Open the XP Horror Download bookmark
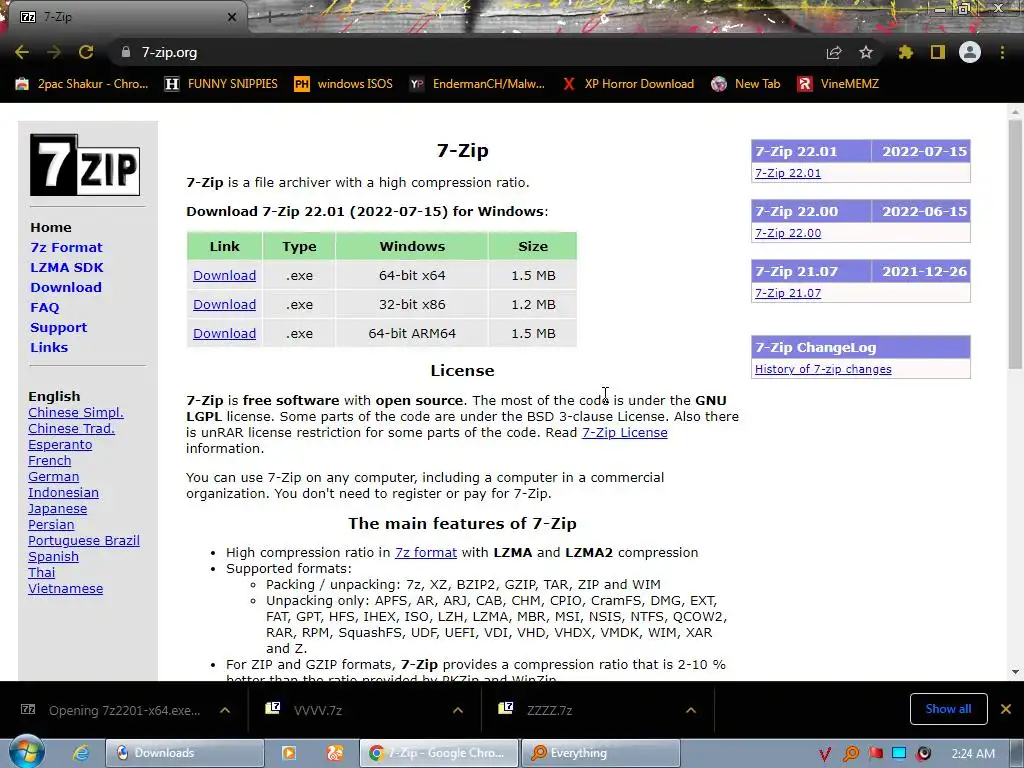Viewport: 1024px width, 768px height. tap(629, 84)
